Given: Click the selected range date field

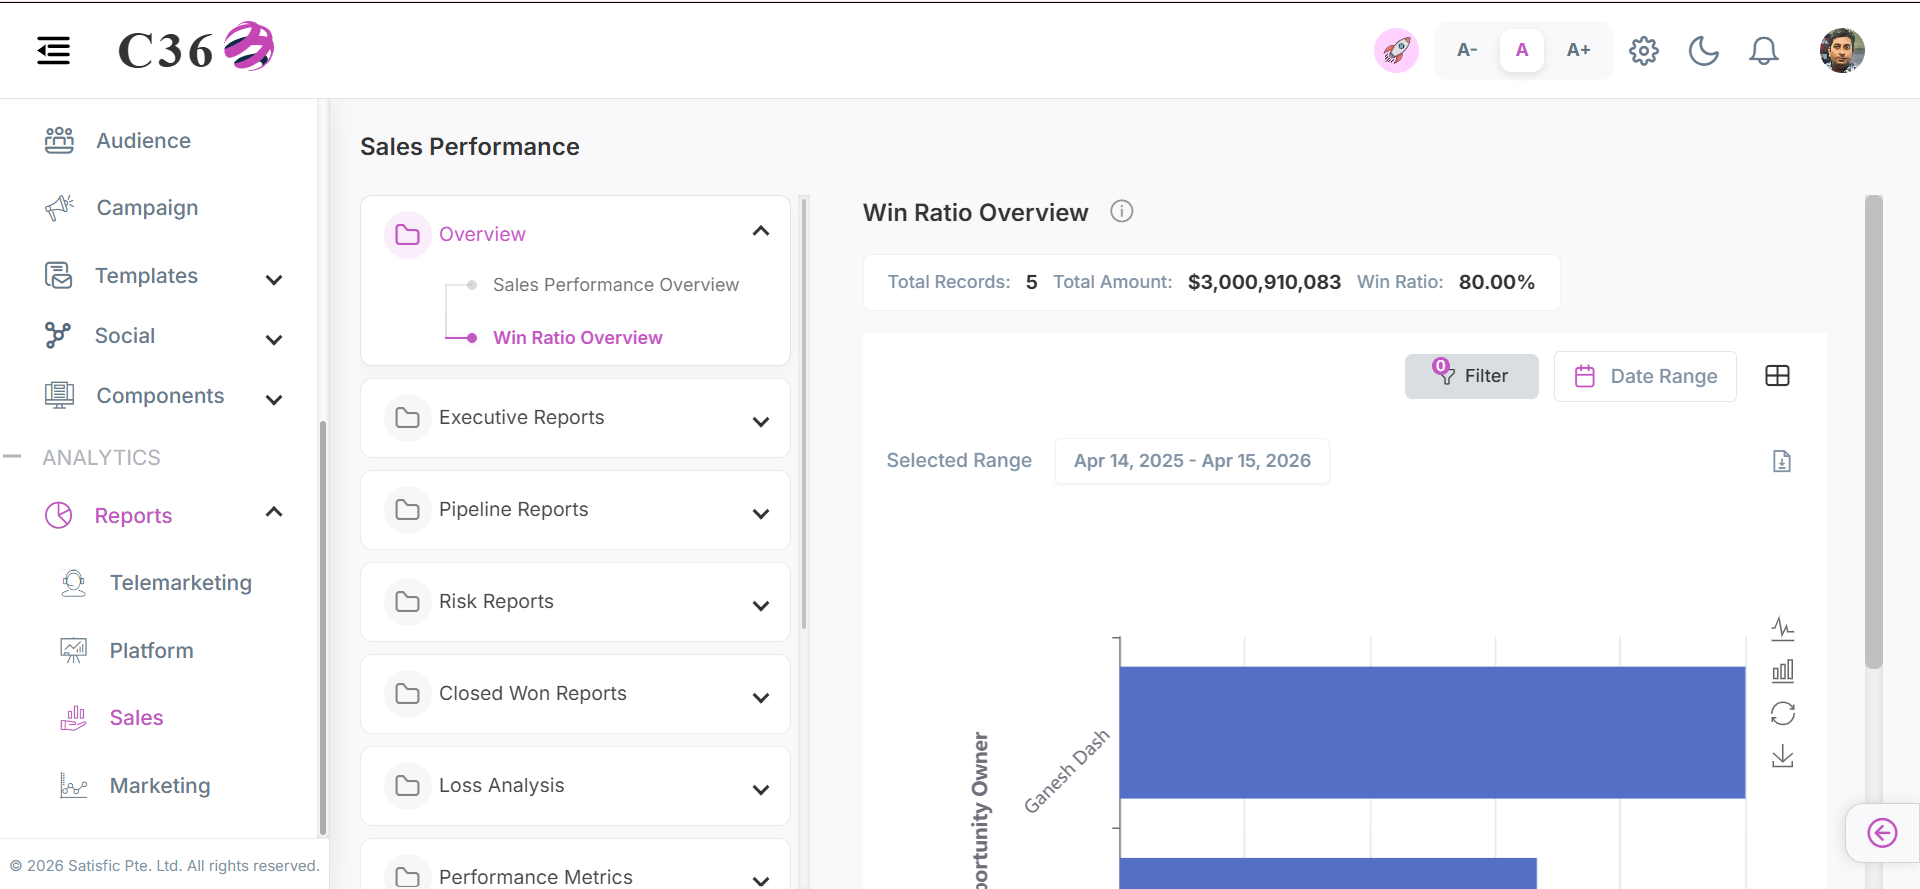Looking at the screenshot, I should [1192, 461].
